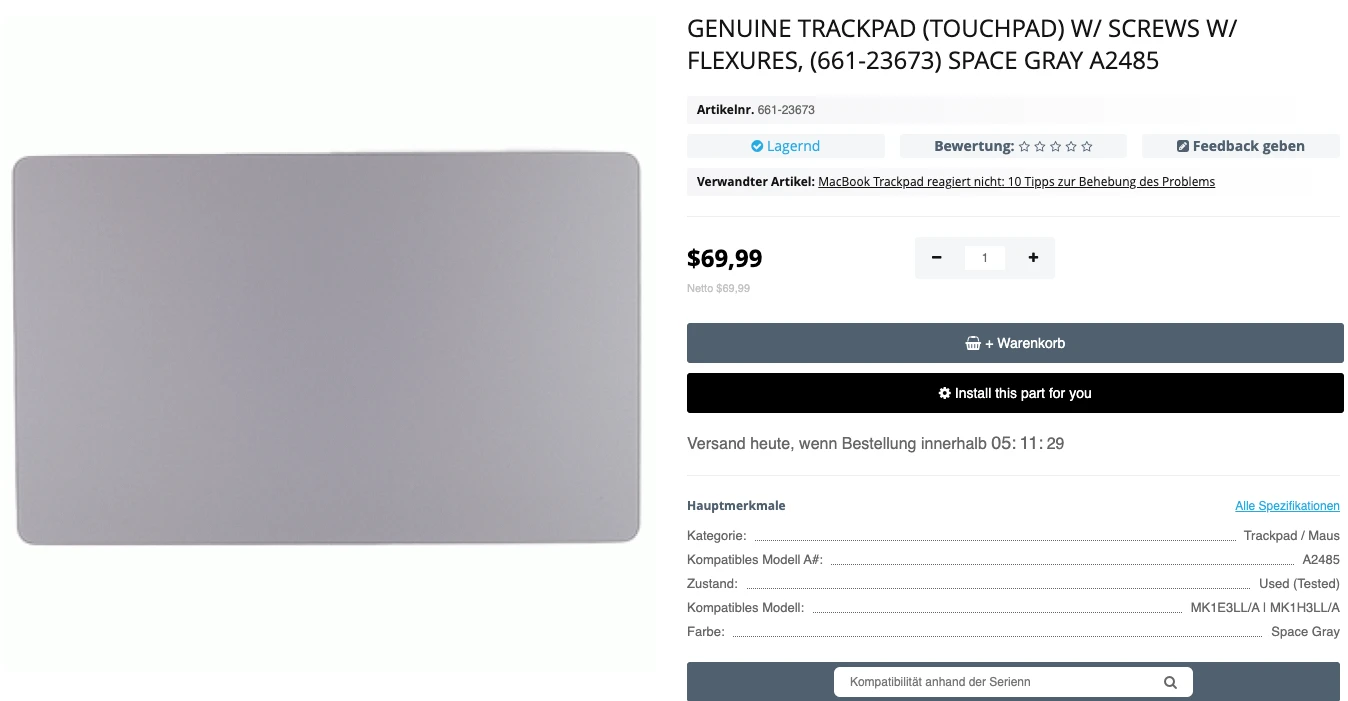
Task: Select the third rating star
Action: 1056,147
